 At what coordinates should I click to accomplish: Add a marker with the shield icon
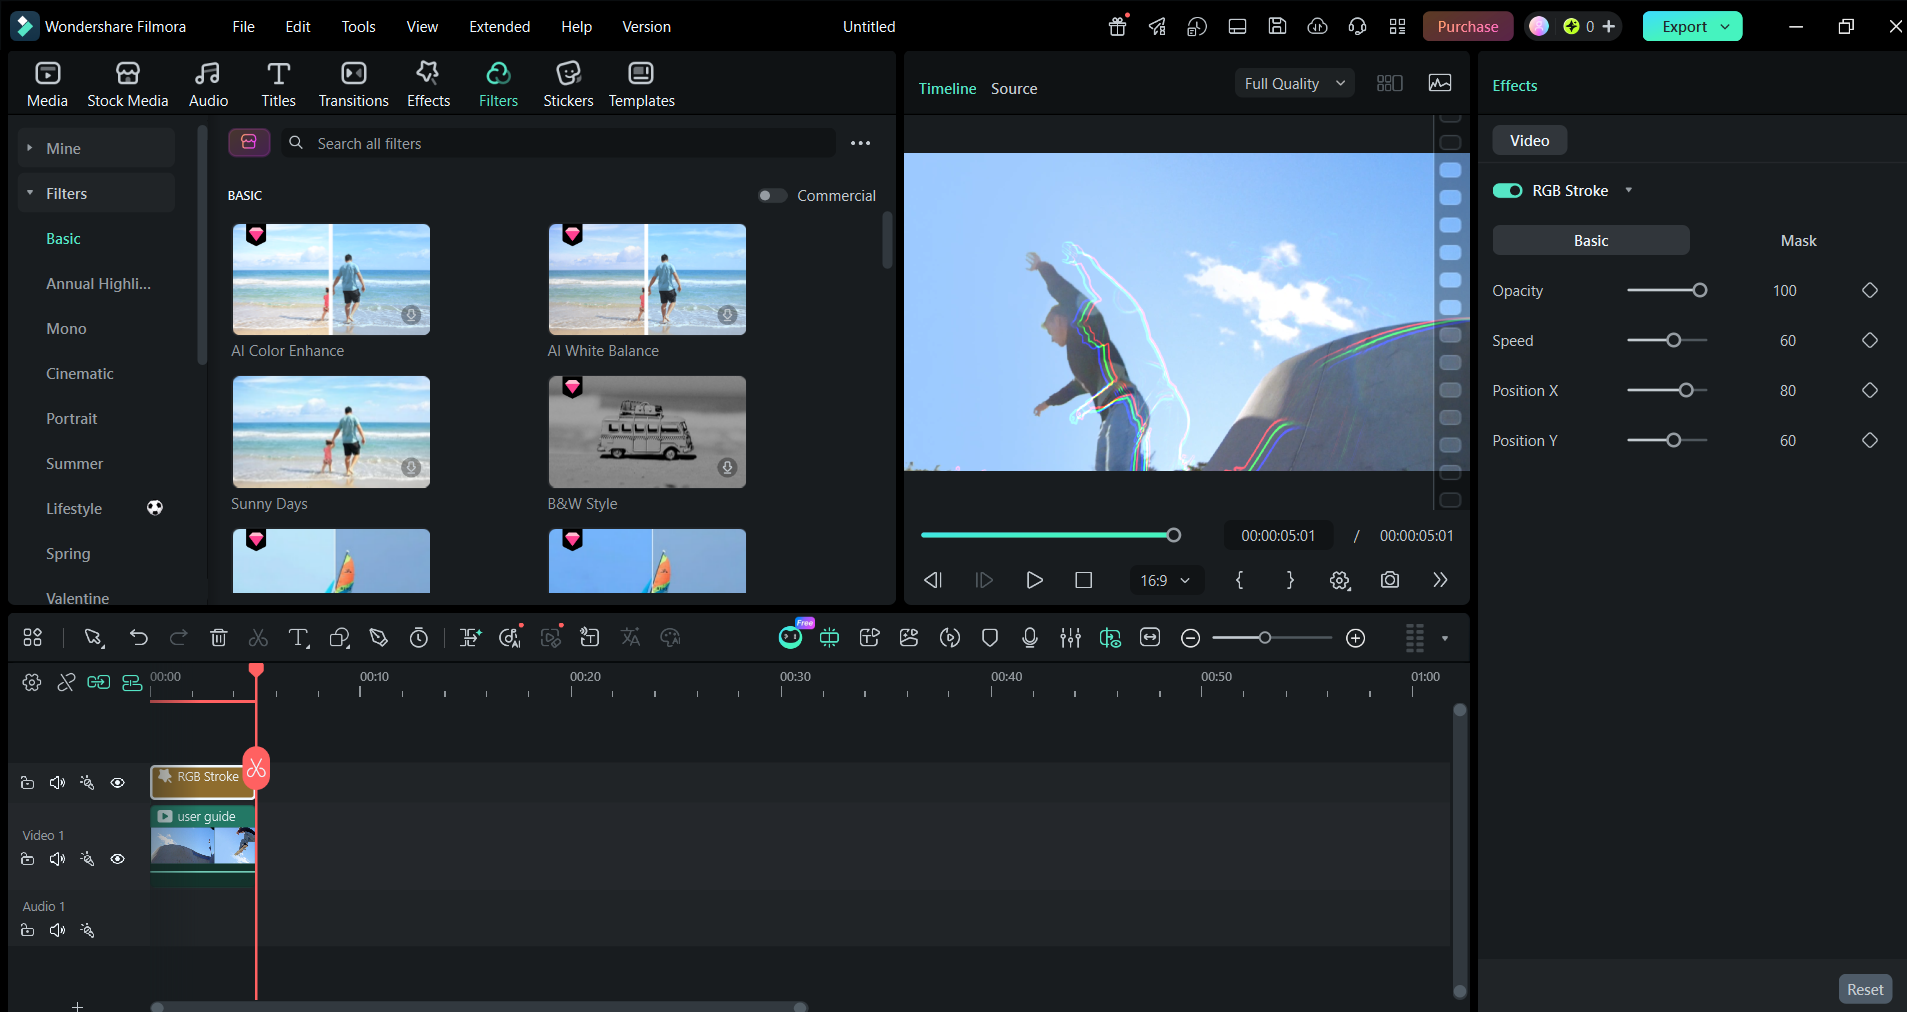click(x=990, y=638)
